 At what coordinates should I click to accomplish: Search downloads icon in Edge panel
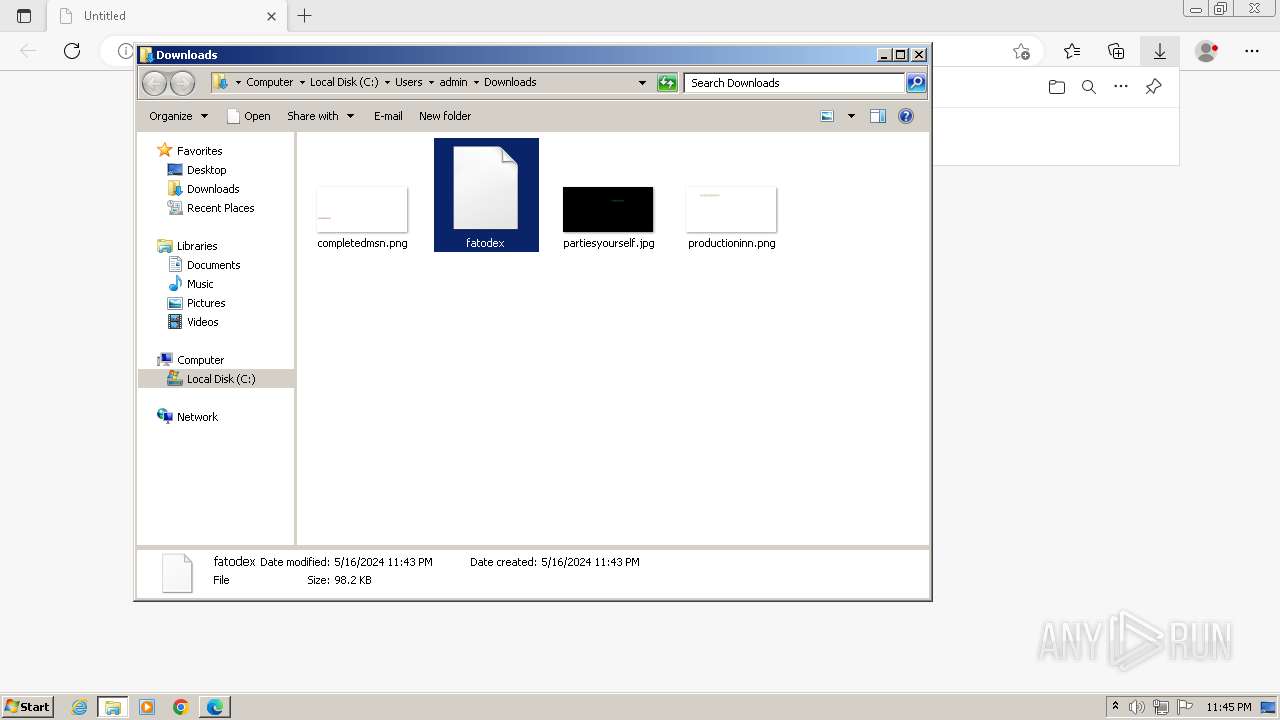(x=1089, y=87)
